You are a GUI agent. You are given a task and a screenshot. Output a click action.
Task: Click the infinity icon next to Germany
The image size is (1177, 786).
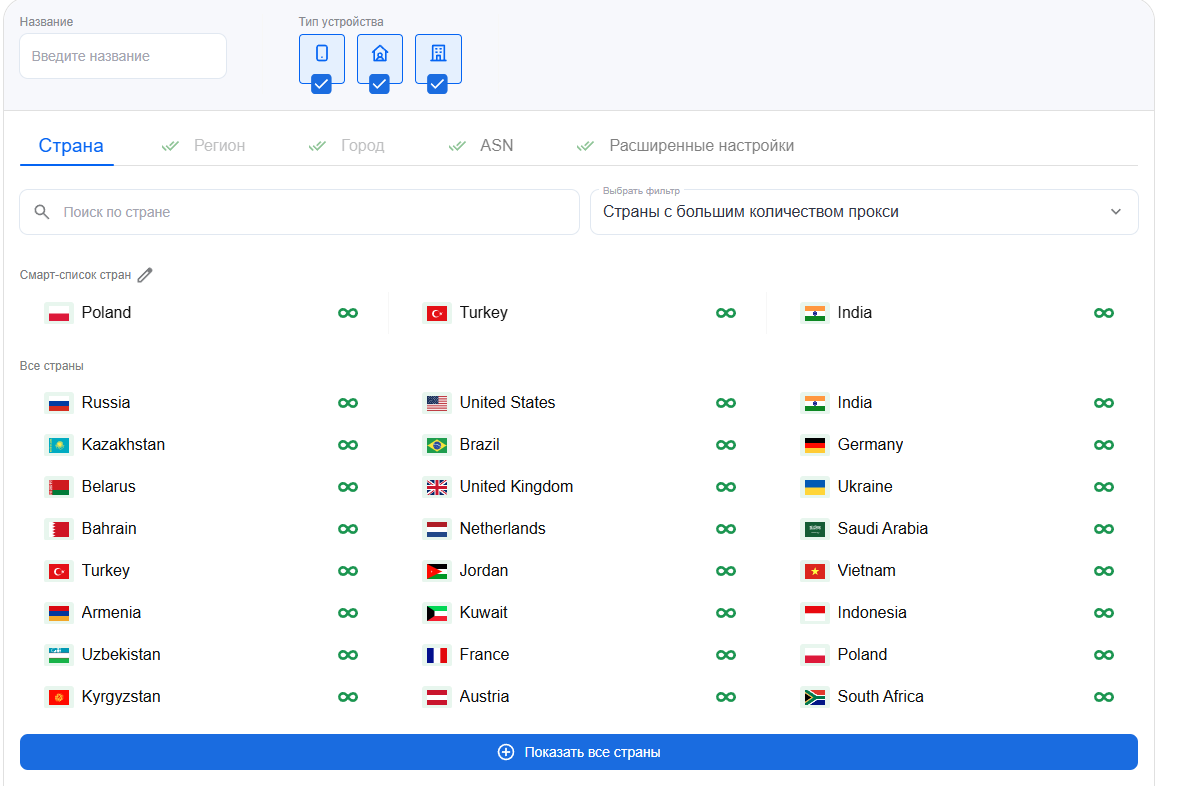coord(1104,445)
